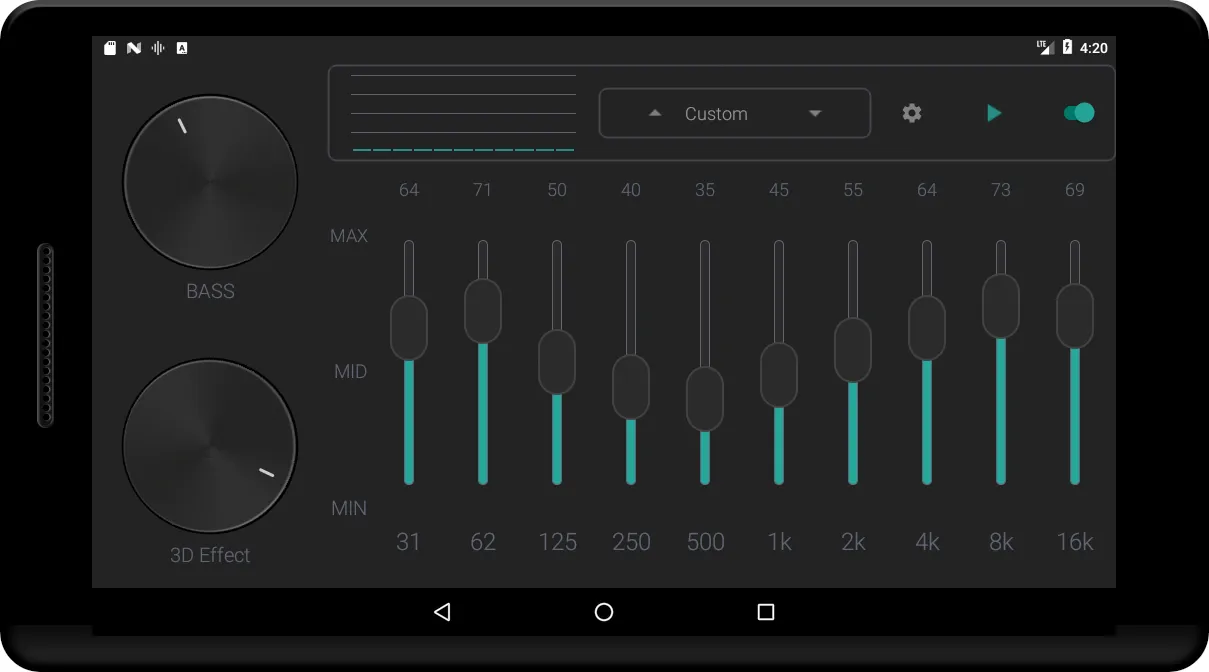This screenshot has width=1209, height=672.
Task: Click the 16k band value showing 69
Action: click(1074, 189)
